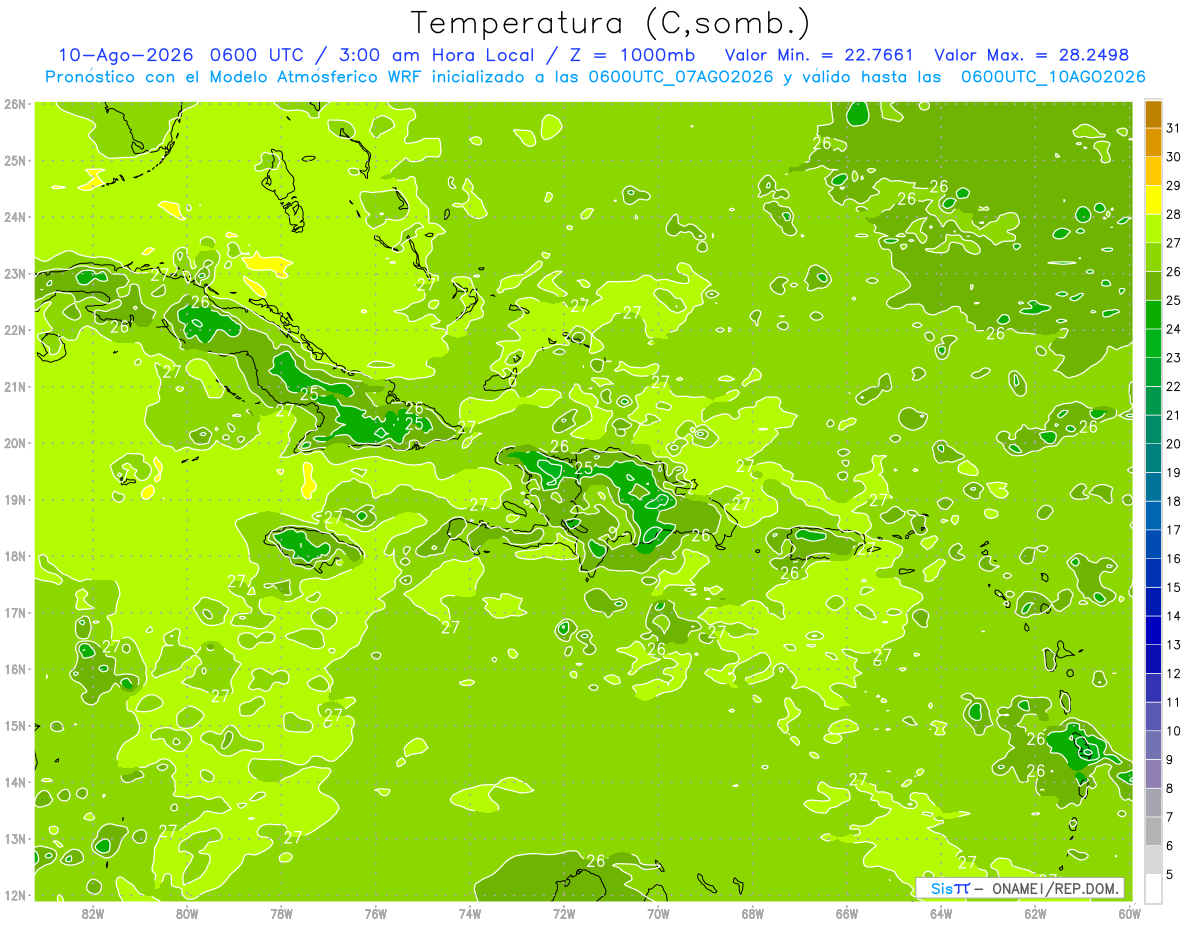The width and height of the screenshot is (1200, 927).
Task: Click the 80W longitude label
Action: (187, 913)
